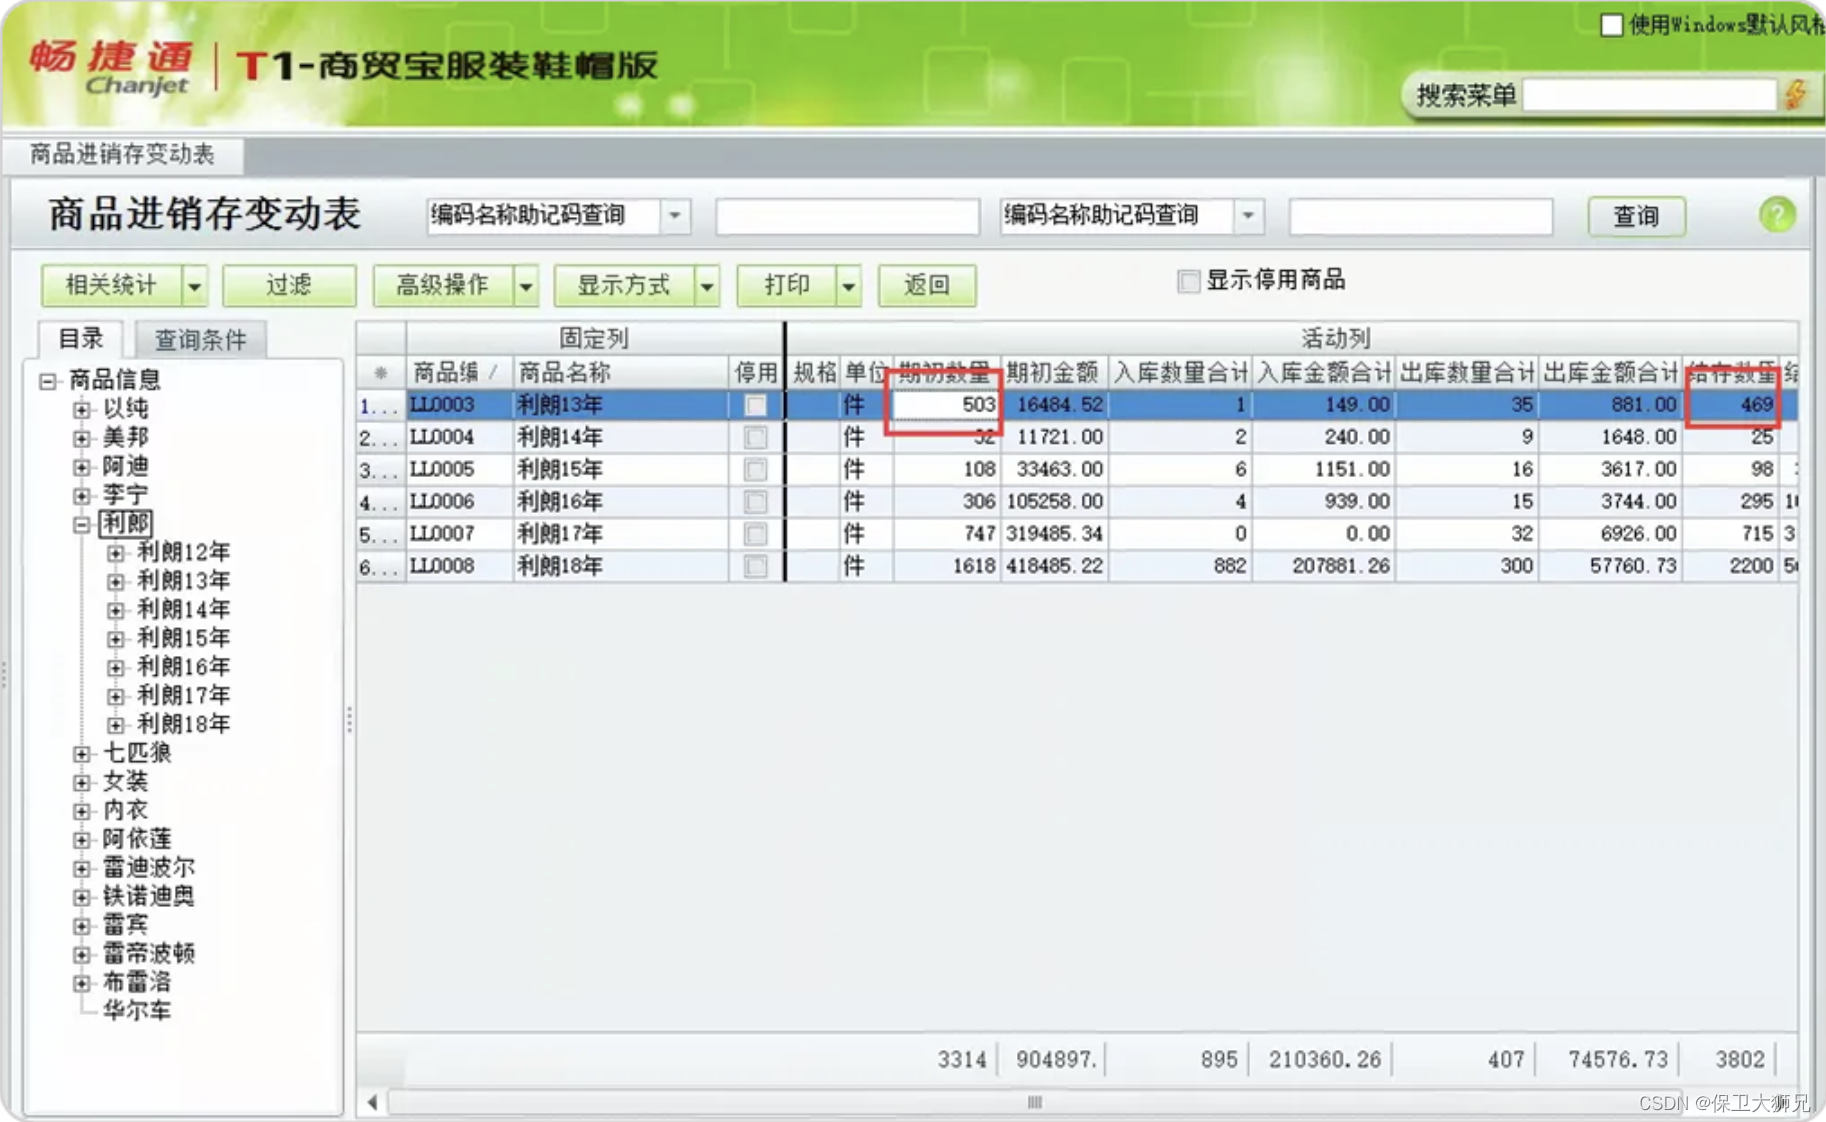Select 阿依莲 in the tree
This screenshot has width=1826, height=1122.
coord(137,839)
